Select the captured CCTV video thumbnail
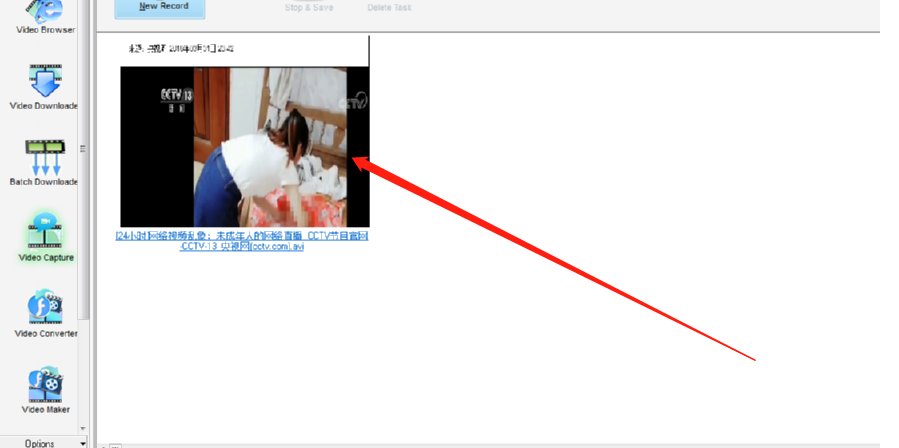The width and height of the screenshot is (899, 448). (245, 147)
